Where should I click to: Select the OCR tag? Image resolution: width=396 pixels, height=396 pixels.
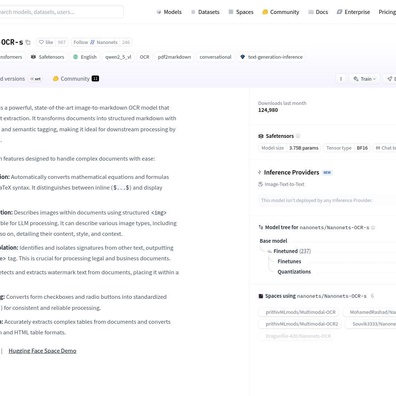pos(144,57)
